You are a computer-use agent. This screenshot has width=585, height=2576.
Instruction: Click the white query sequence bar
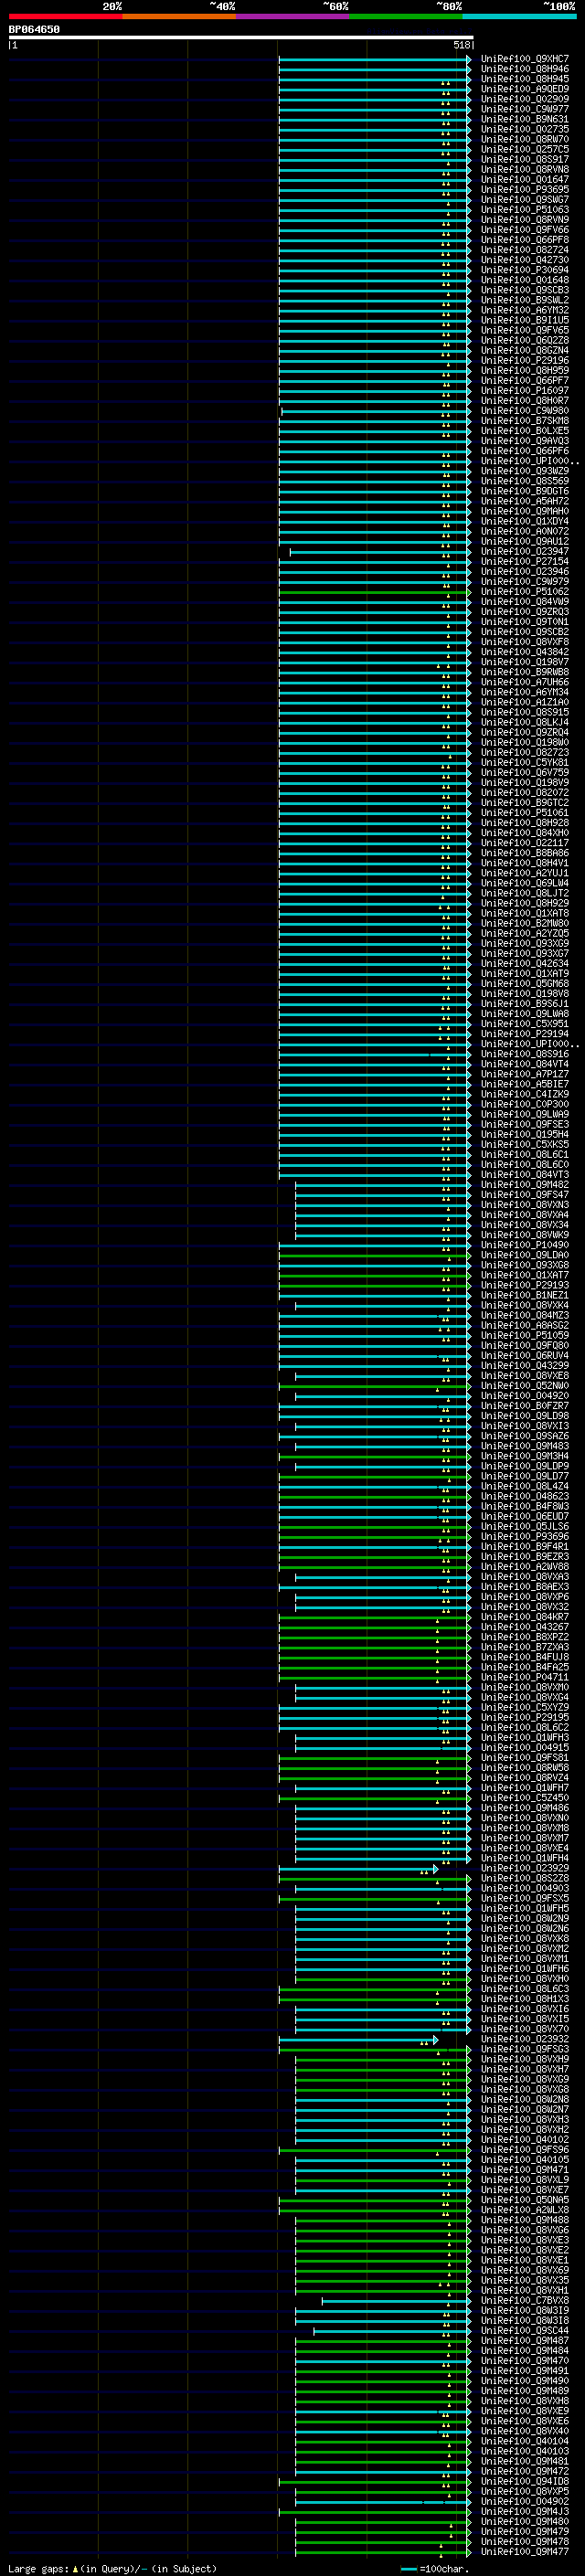pyautogui.click(x=241, y=38)
